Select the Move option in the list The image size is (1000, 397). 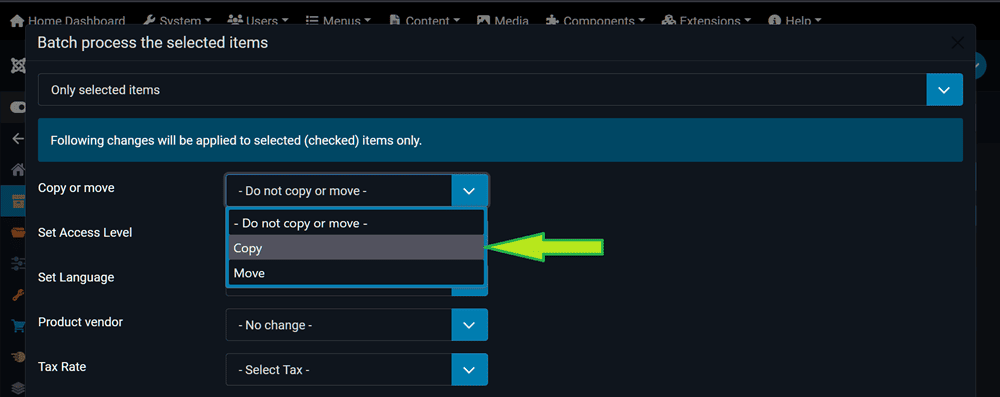pos(357,273)
